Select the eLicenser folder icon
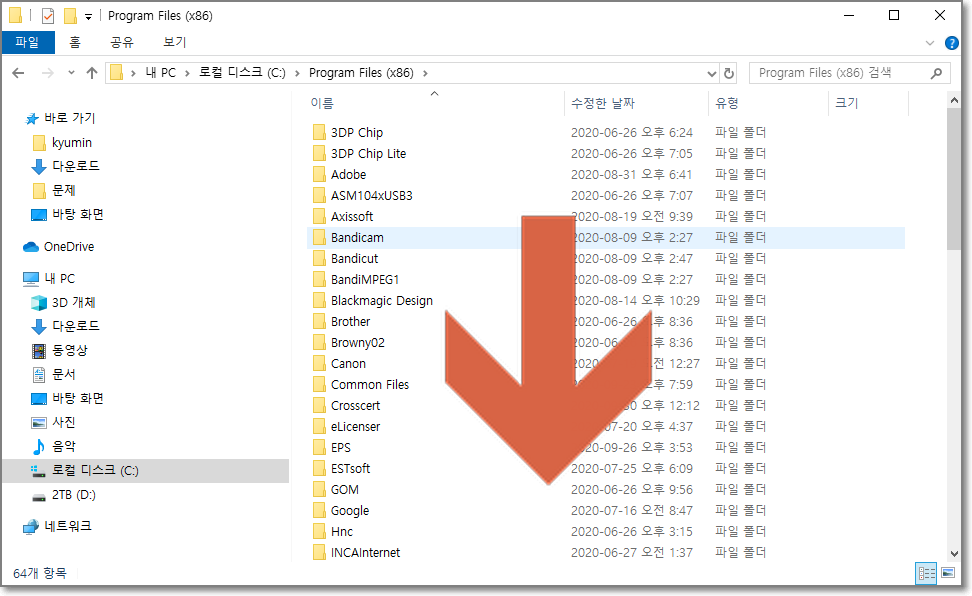The width and height of the screenshot is (972, 596). [x=319, y=427]
